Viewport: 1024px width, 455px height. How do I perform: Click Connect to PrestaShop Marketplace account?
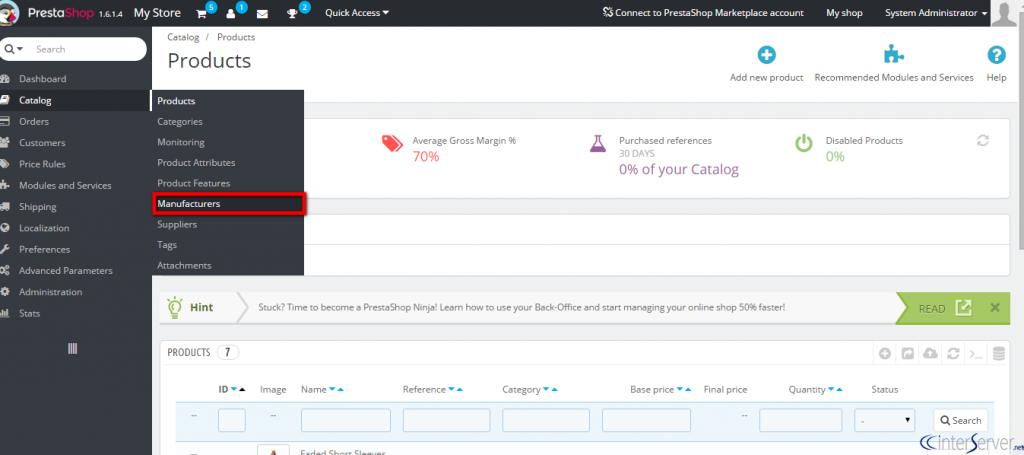(703, 13)
